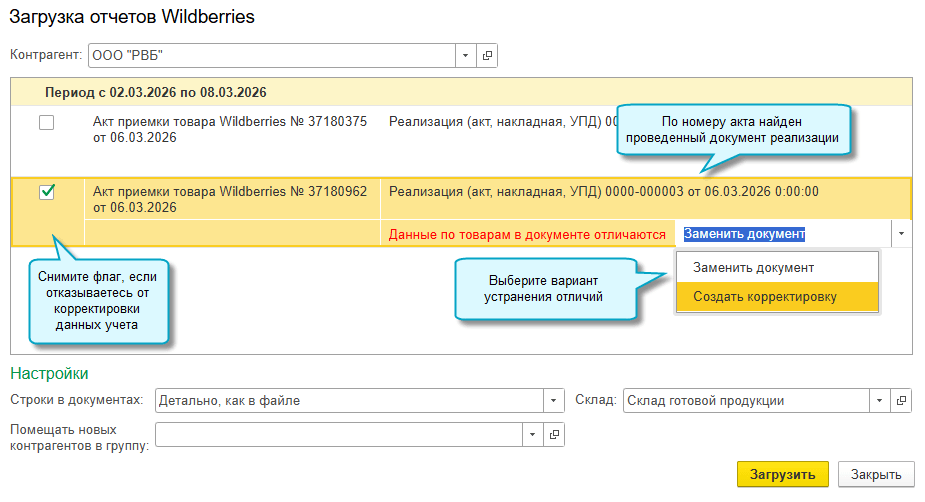
Task: Open the new counterparties group via its open icon
Action: pyautogui.click(x=554, y=435)
